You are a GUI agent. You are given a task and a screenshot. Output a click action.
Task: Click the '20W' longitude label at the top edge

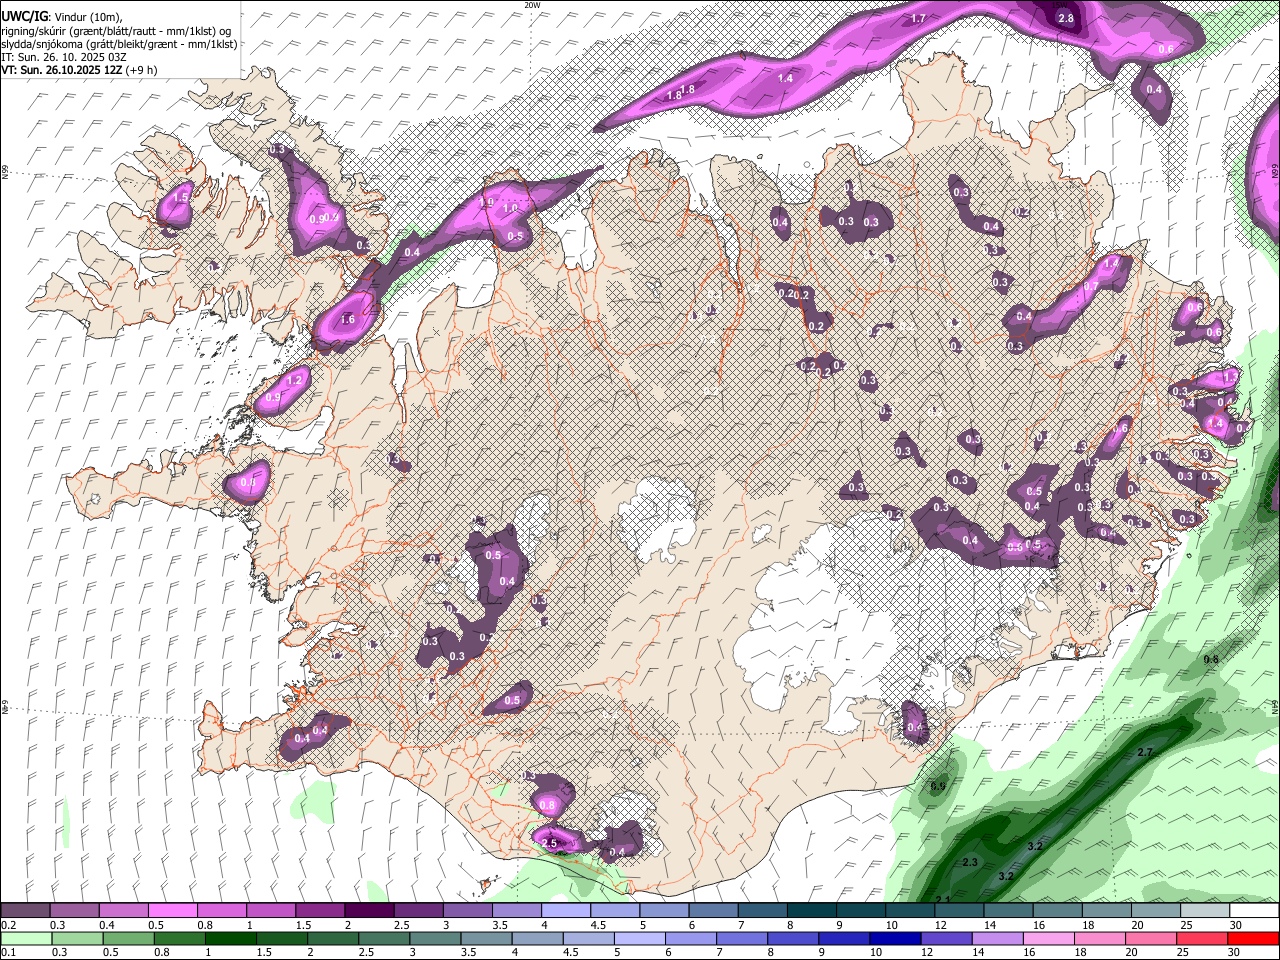(x=532, y=5)
